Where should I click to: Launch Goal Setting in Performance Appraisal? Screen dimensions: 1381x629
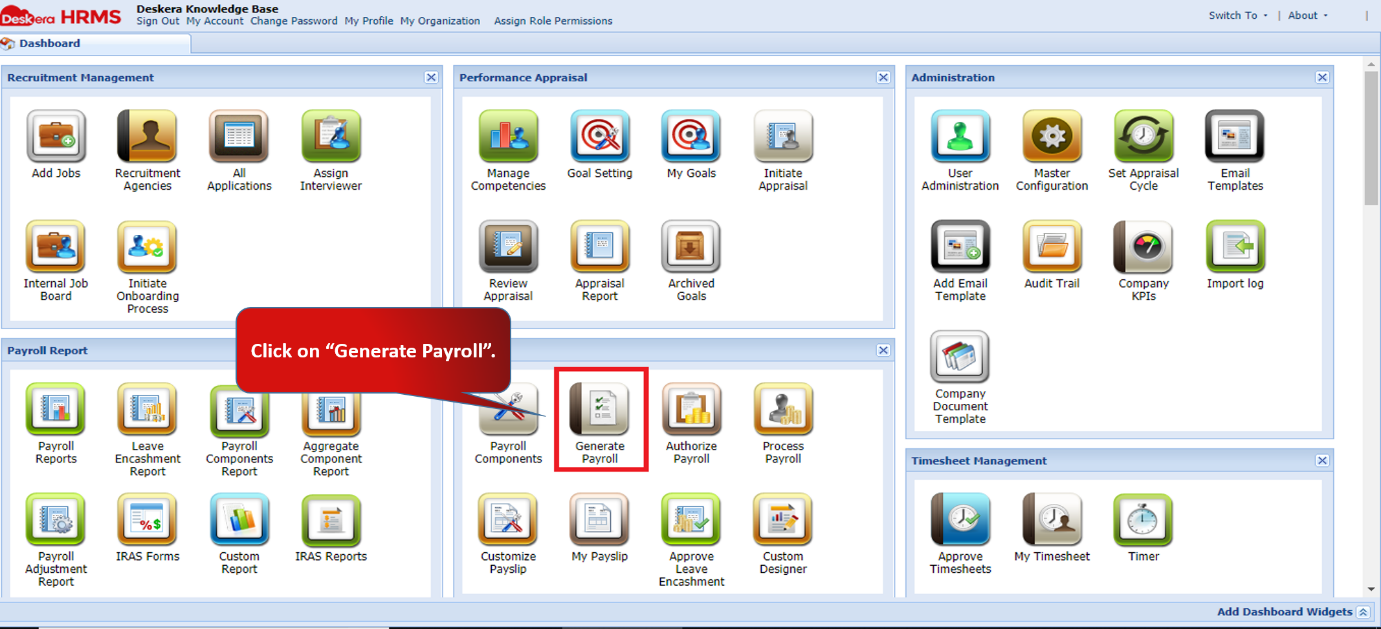pos(599,136)
